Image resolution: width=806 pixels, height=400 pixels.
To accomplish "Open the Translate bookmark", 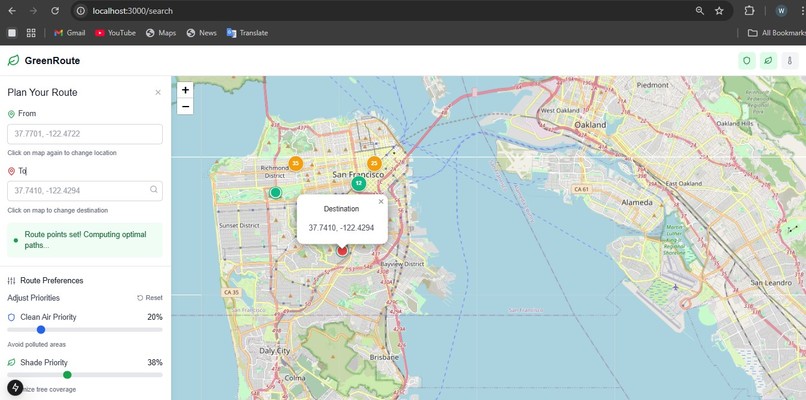I will (247, 33).
